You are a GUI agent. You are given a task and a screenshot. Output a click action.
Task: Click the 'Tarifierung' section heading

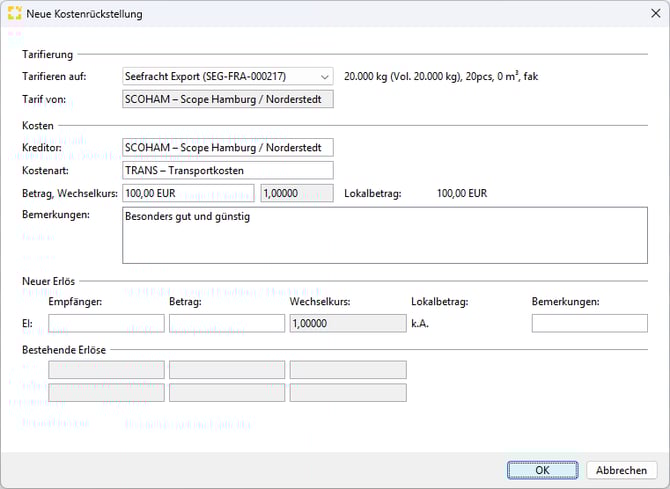48,55
